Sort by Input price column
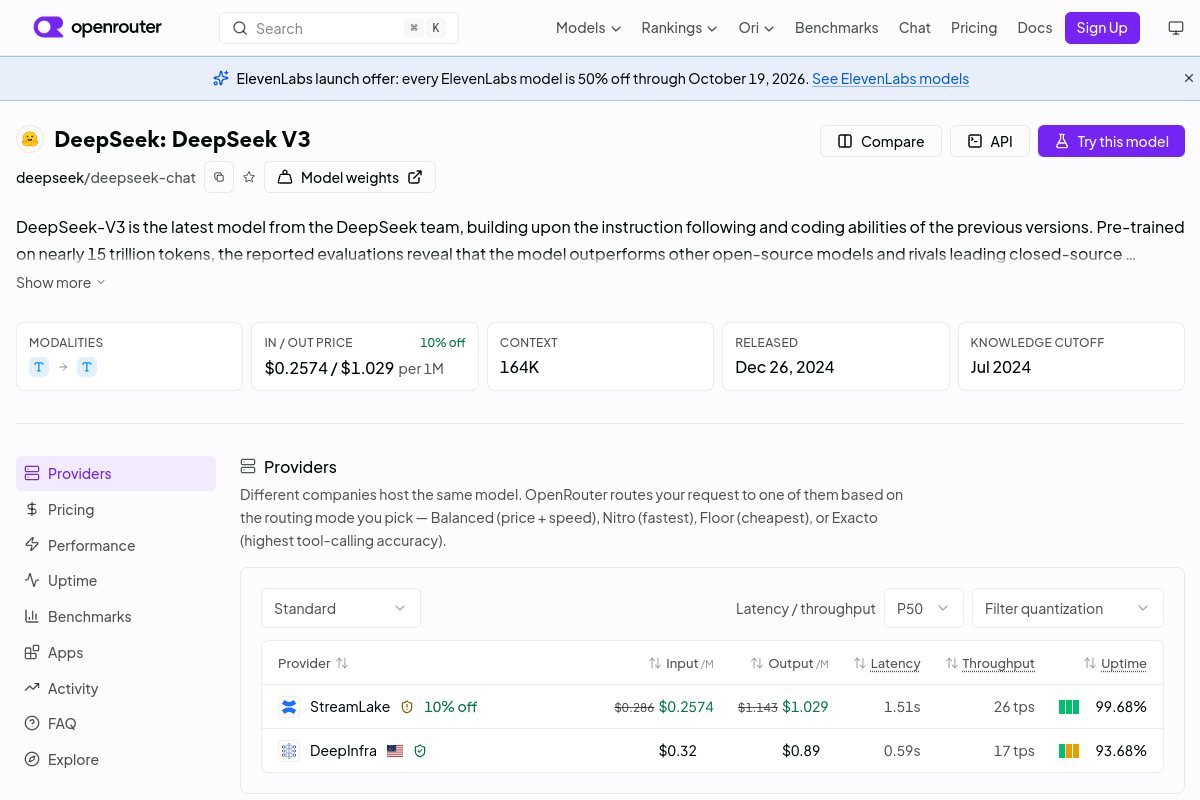Screen dimensions: 1200x800 [681, 663]
